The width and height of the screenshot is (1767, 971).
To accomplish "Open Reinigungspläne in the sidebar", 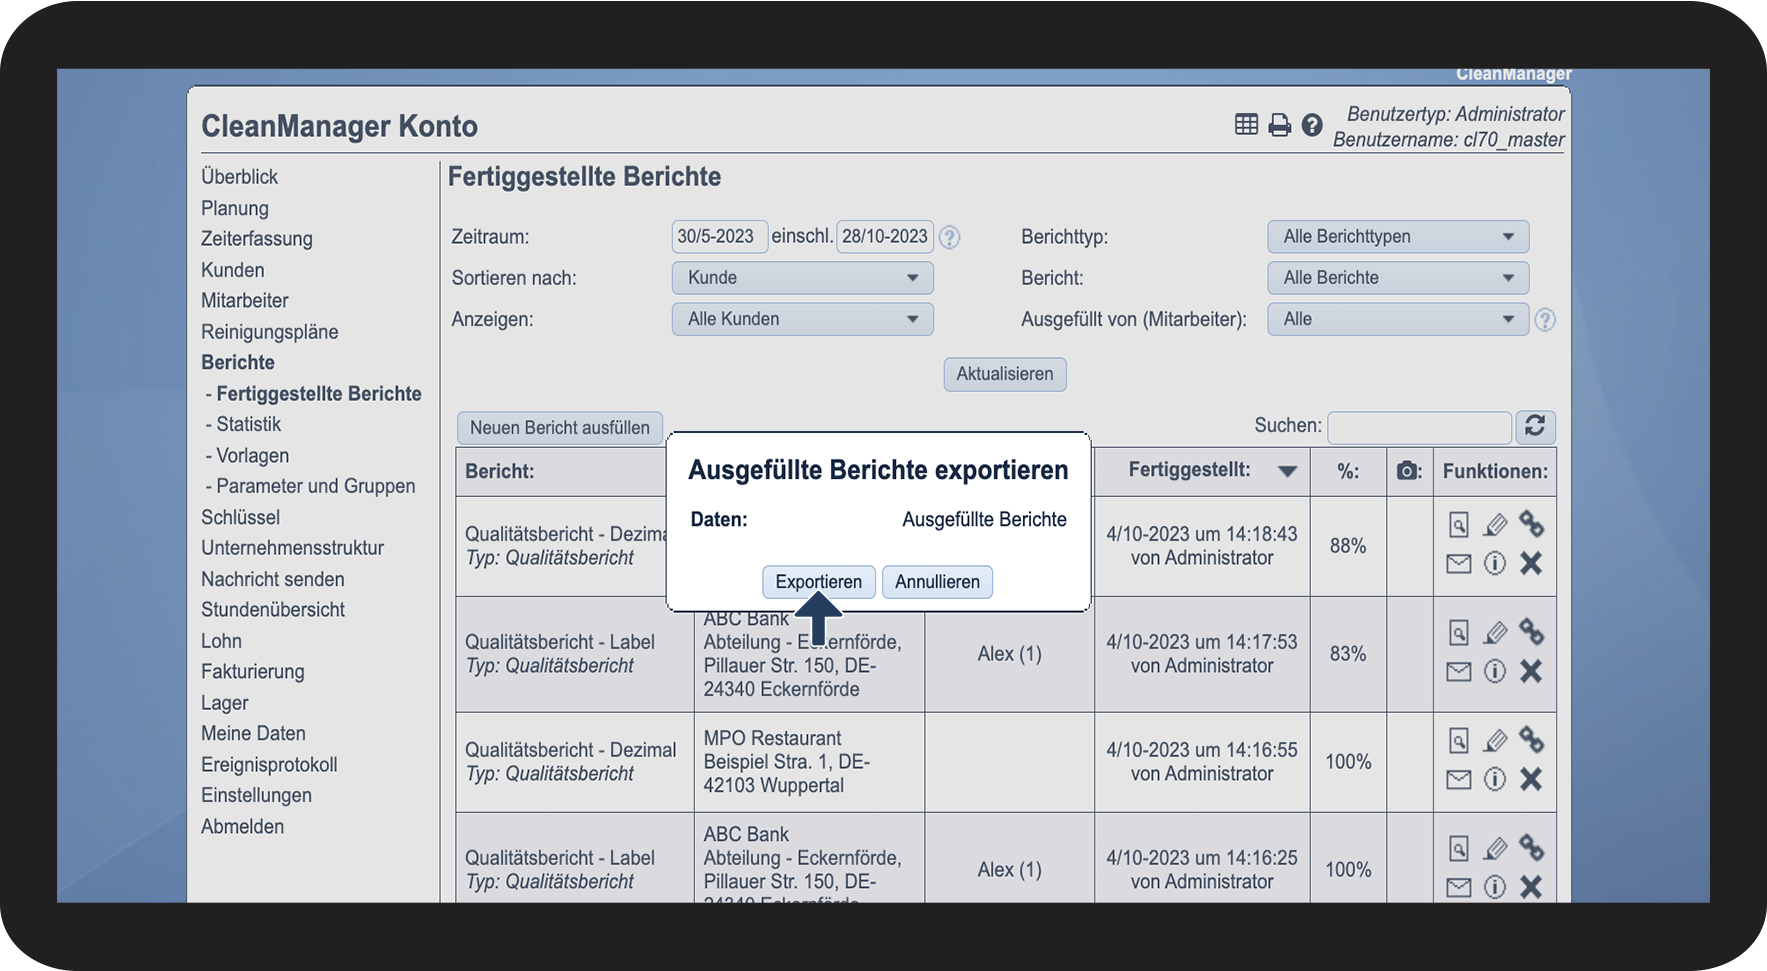I will (x=270, y=332).
